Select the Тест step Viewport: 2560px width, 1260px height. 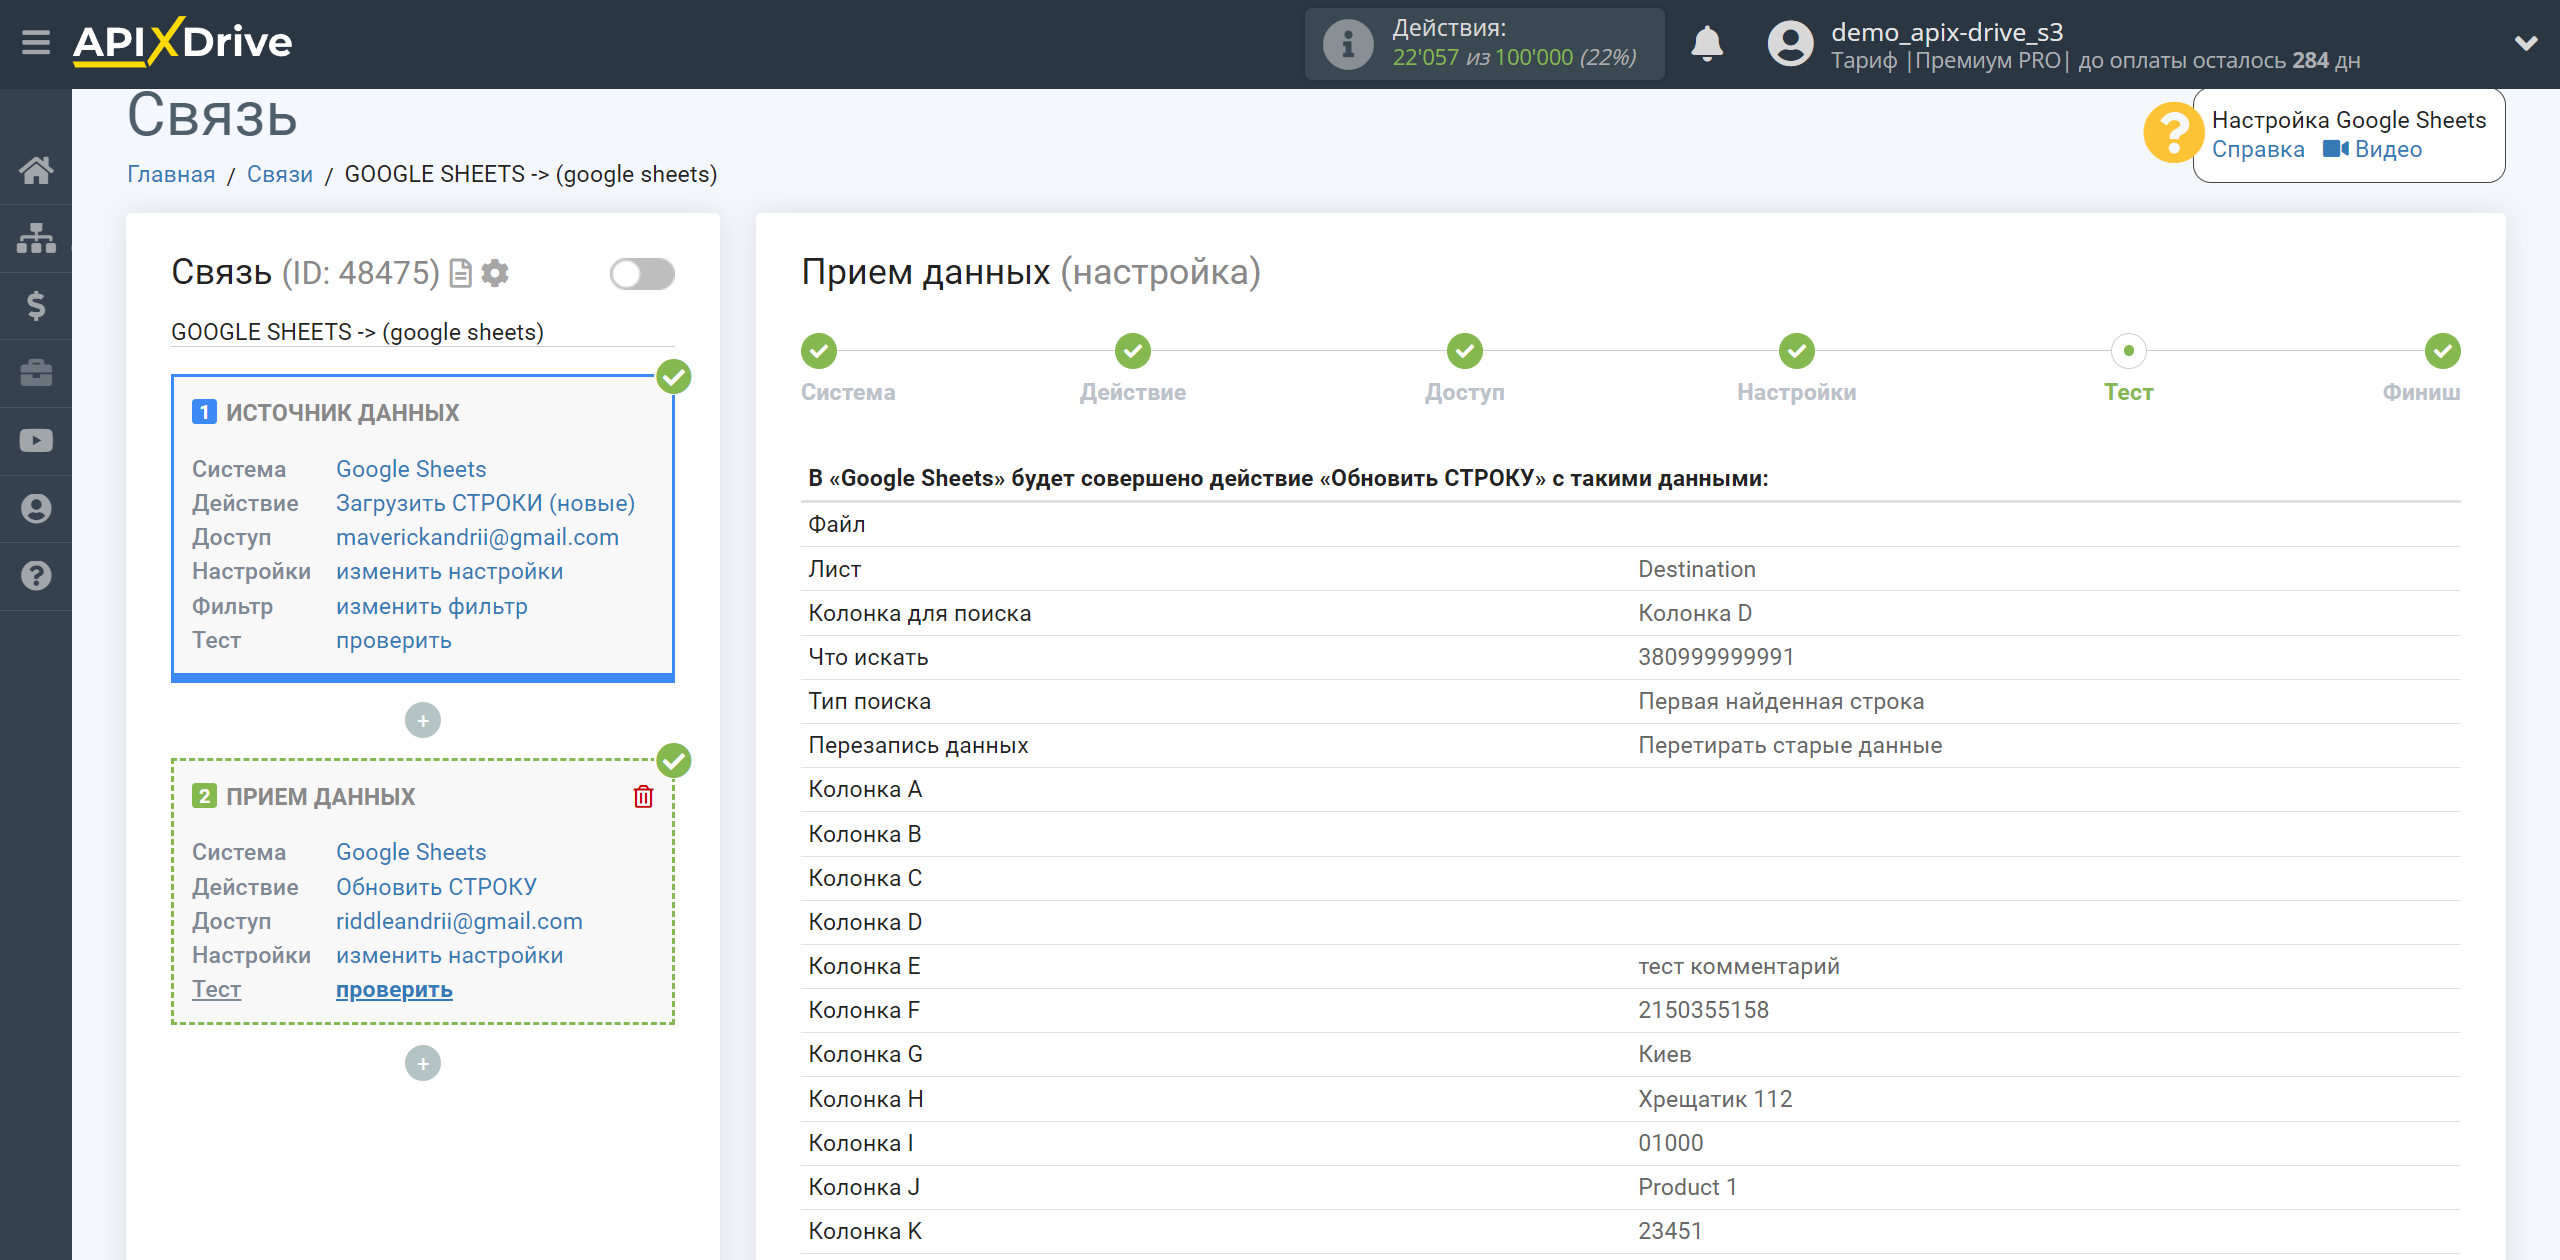(2129, 351)
